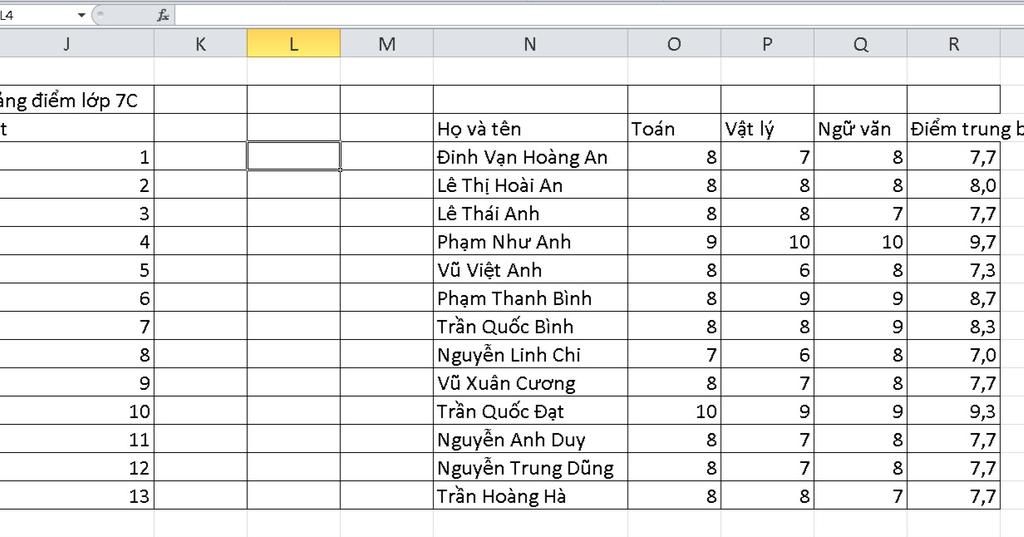The image size is (1024, 537).
Task: Select column M header
Action: 387,44
